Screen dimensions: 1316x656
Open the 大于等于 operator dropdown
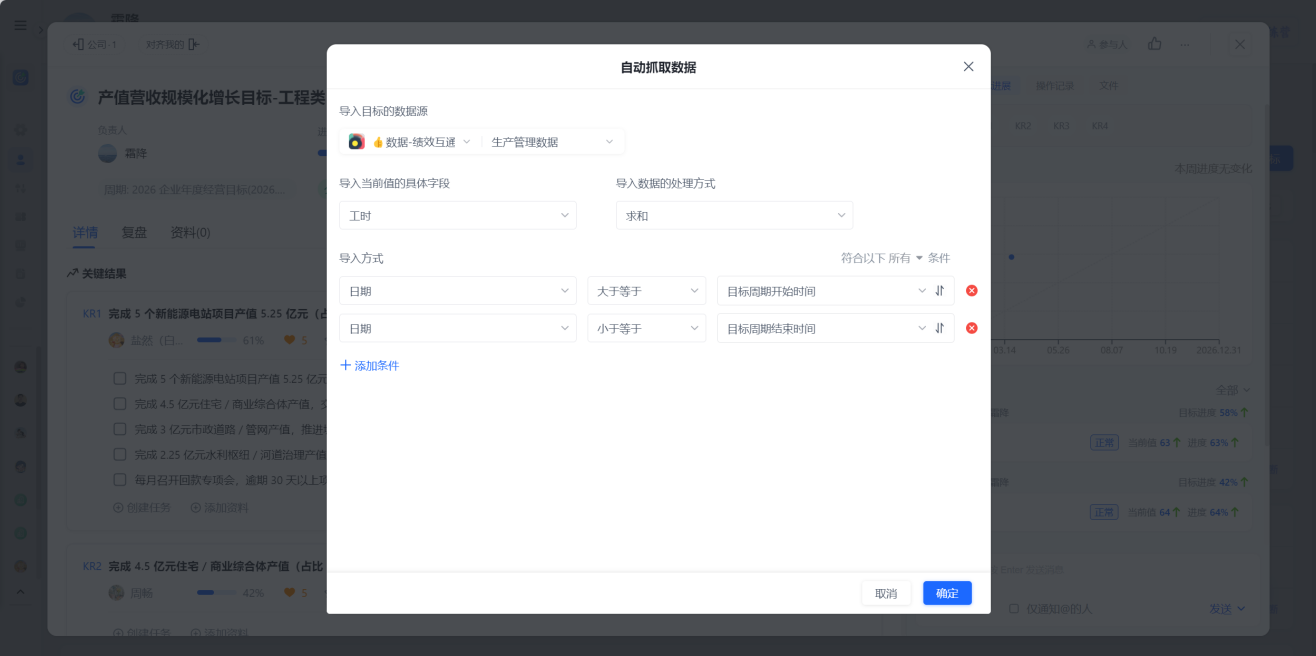click(x=647, y=291)
